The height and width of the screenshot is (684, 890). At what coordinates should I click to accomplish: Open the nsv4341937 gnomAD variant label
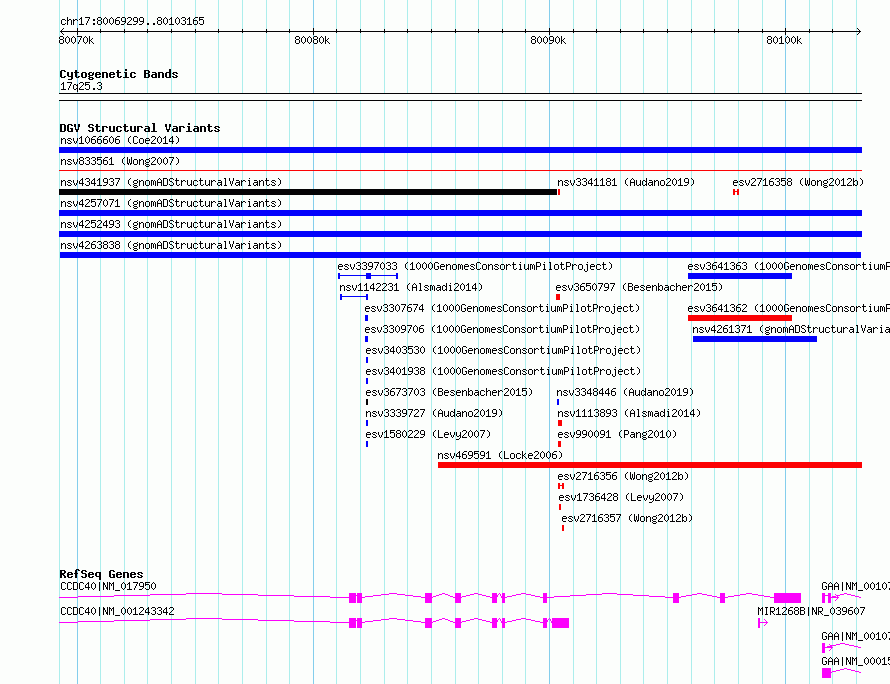coord(171,182)
